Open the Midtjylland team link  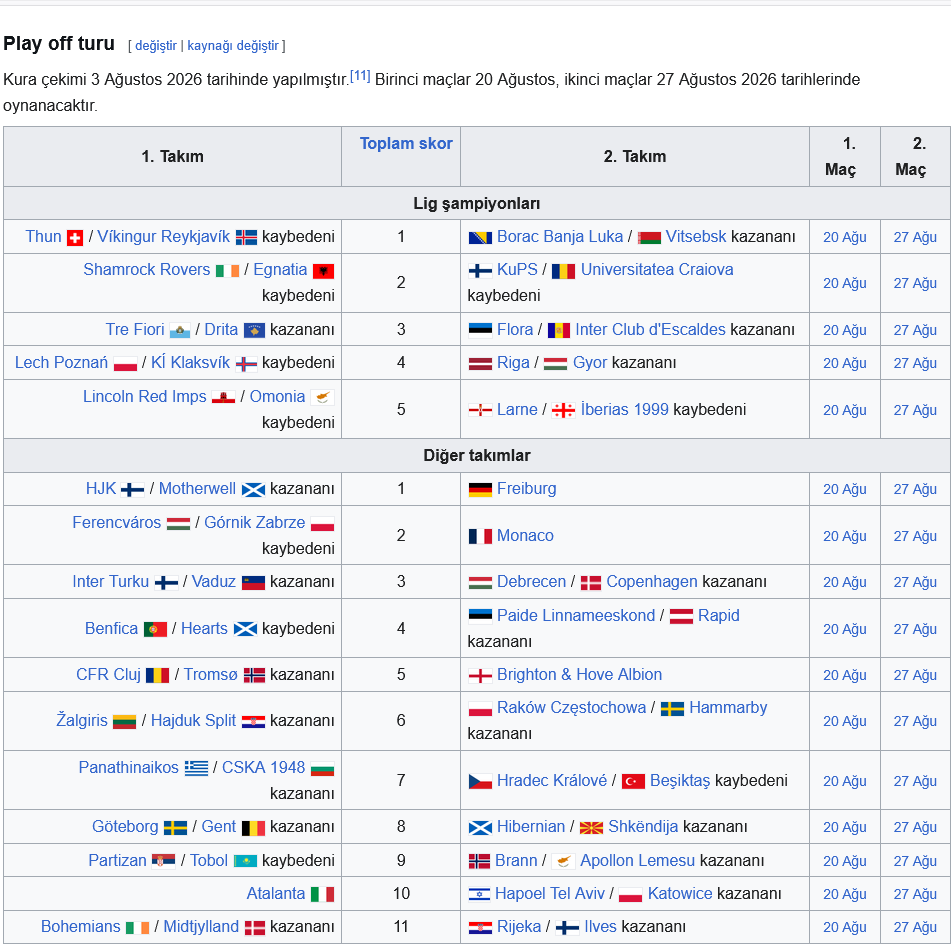[x=201, y=926]
